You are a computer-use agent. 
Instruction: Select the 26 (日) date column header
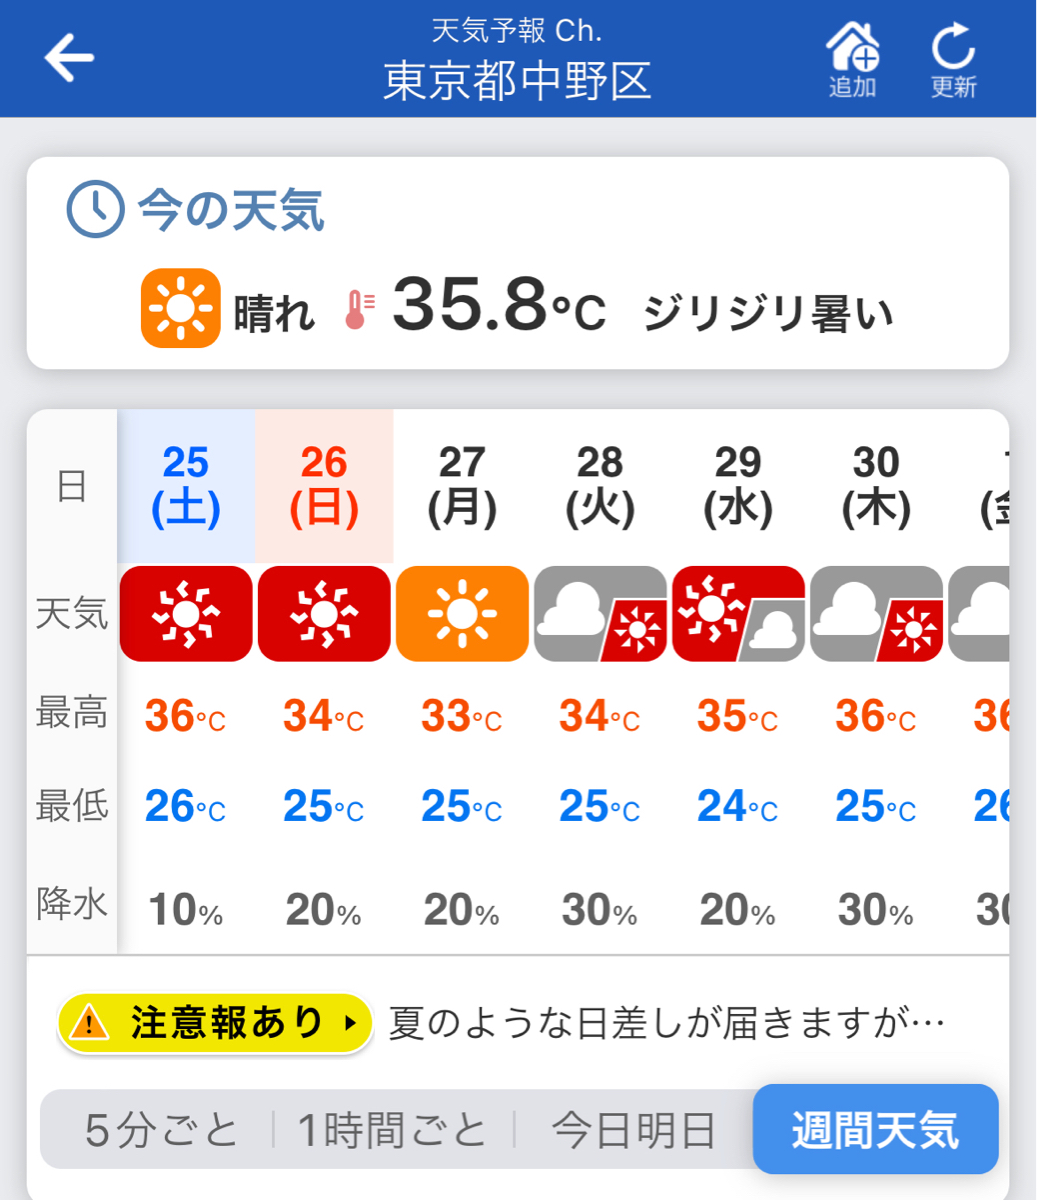point(324,486)
